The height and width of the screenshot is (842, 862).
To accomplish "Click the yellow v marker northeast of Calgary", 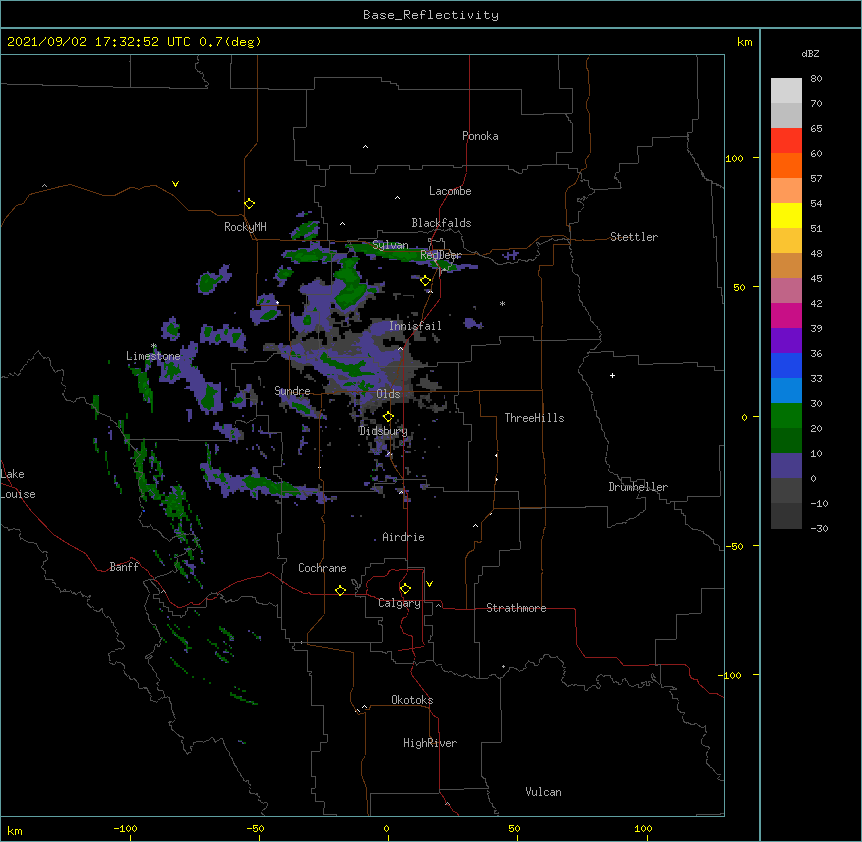I will pos(429,584).
